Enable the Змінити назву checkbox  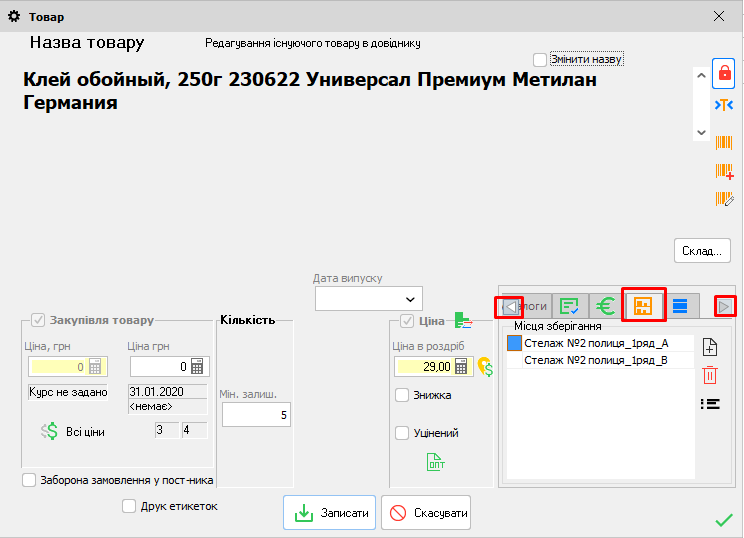coord(540,60)
